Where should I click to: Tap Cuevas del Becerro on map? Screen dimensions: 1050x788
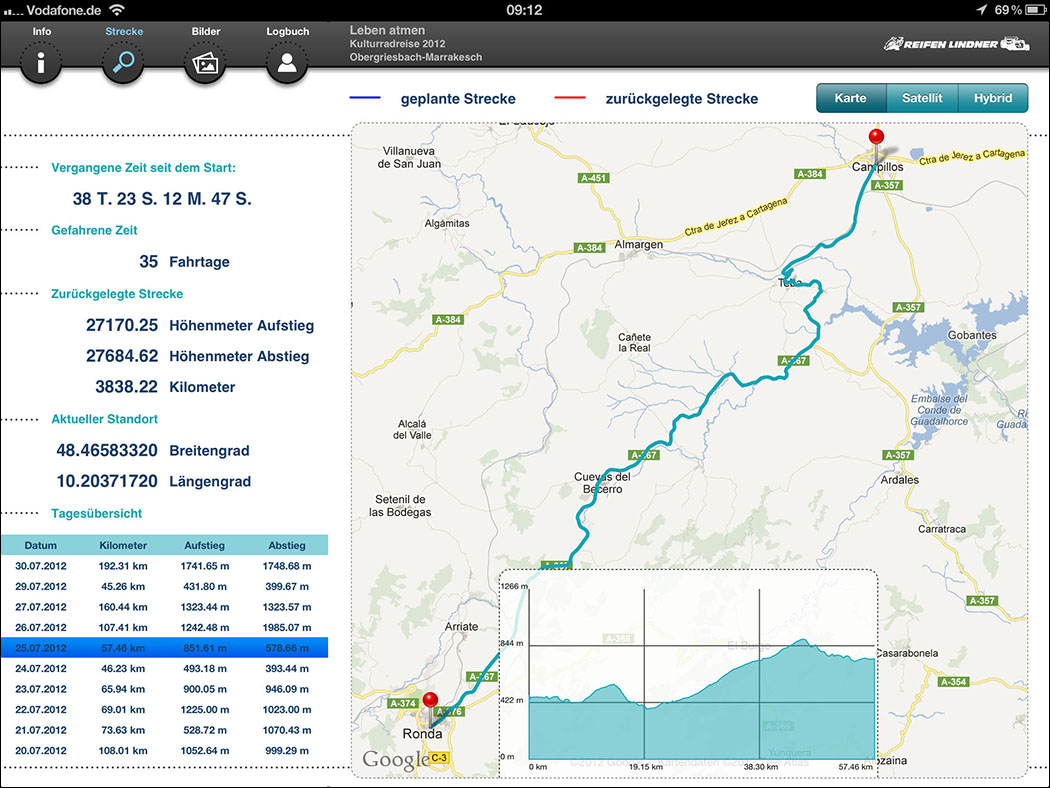pos(602,483)
